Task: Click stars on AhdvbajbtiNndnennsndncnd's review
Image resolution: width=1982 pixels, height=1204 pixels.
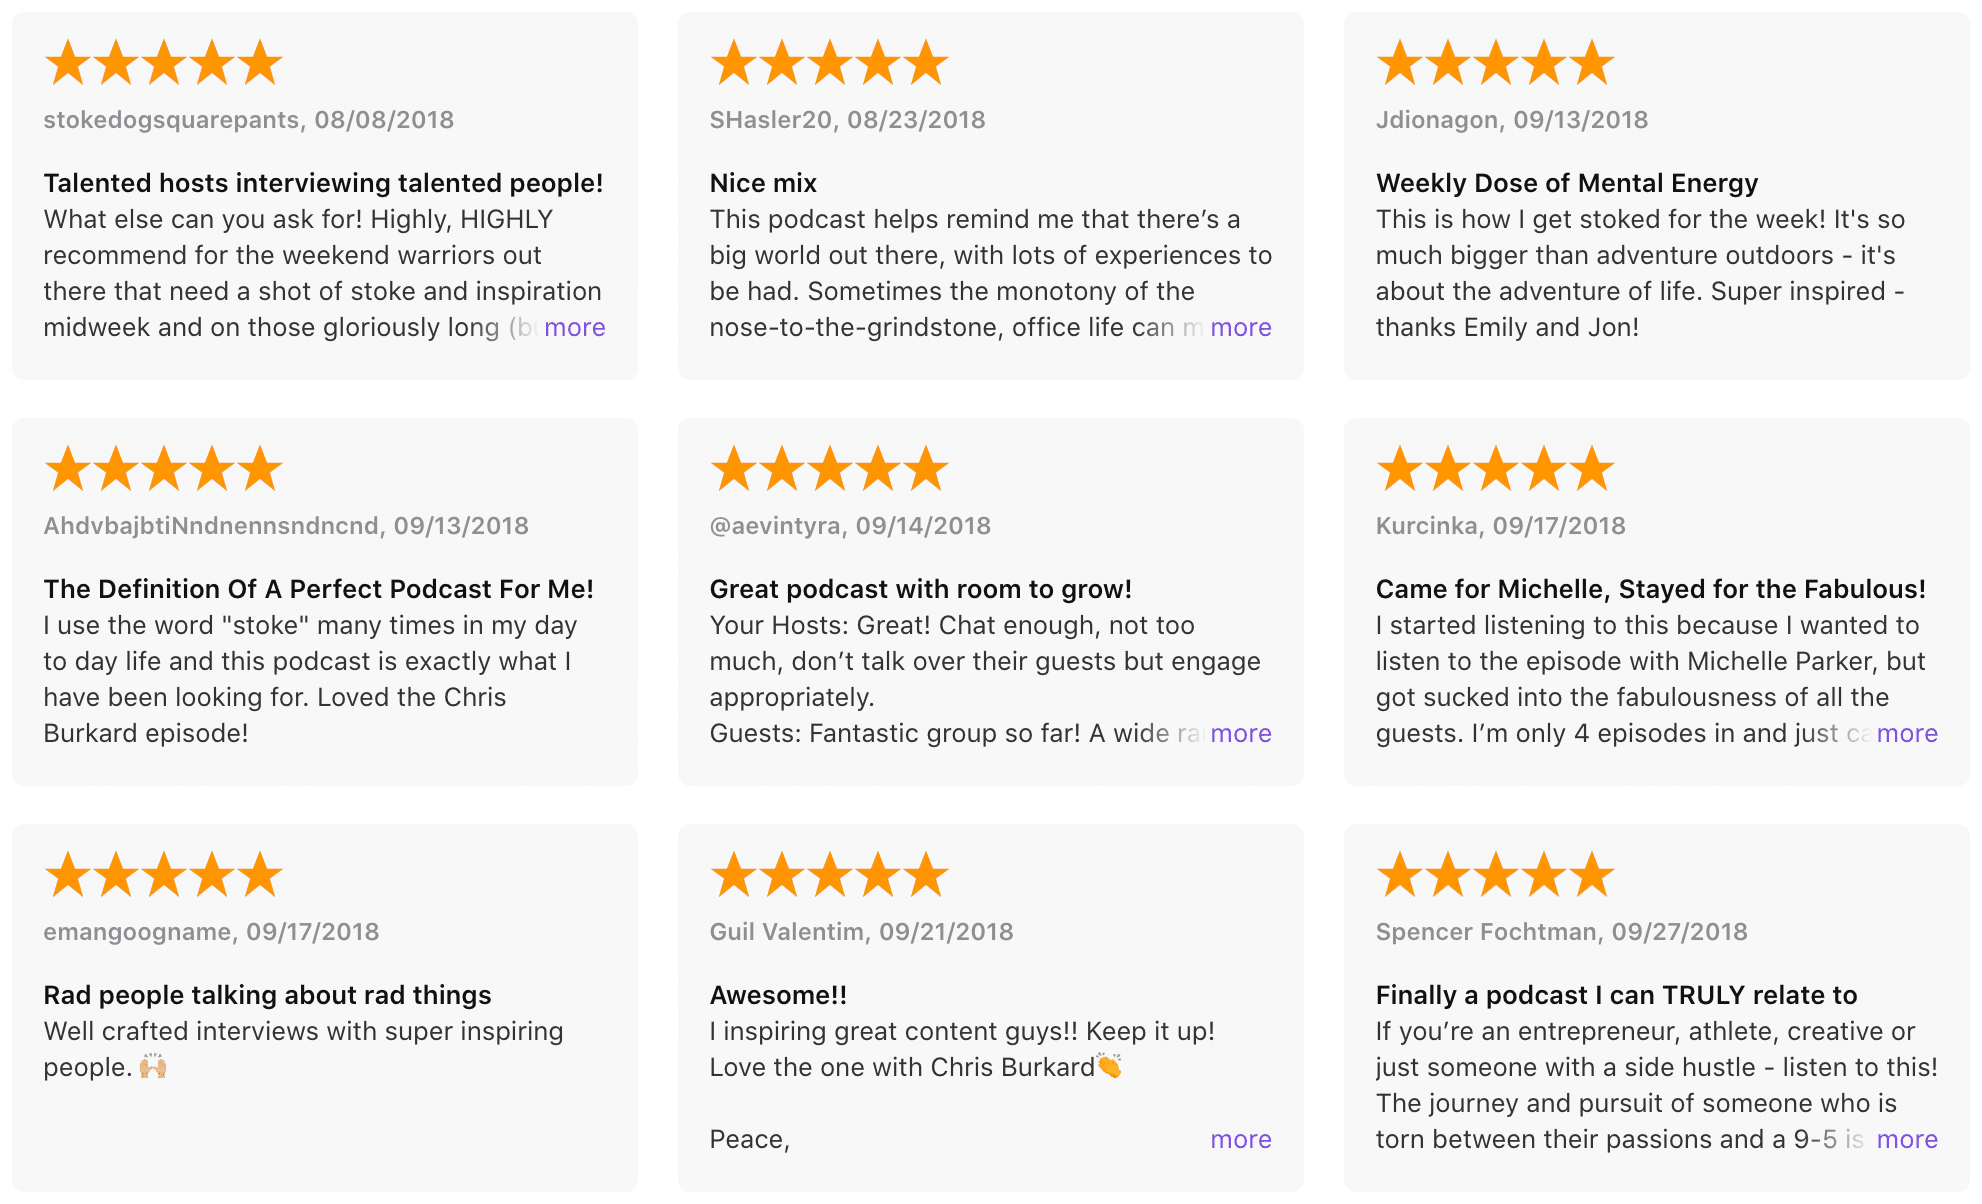Action: point(164,469)
